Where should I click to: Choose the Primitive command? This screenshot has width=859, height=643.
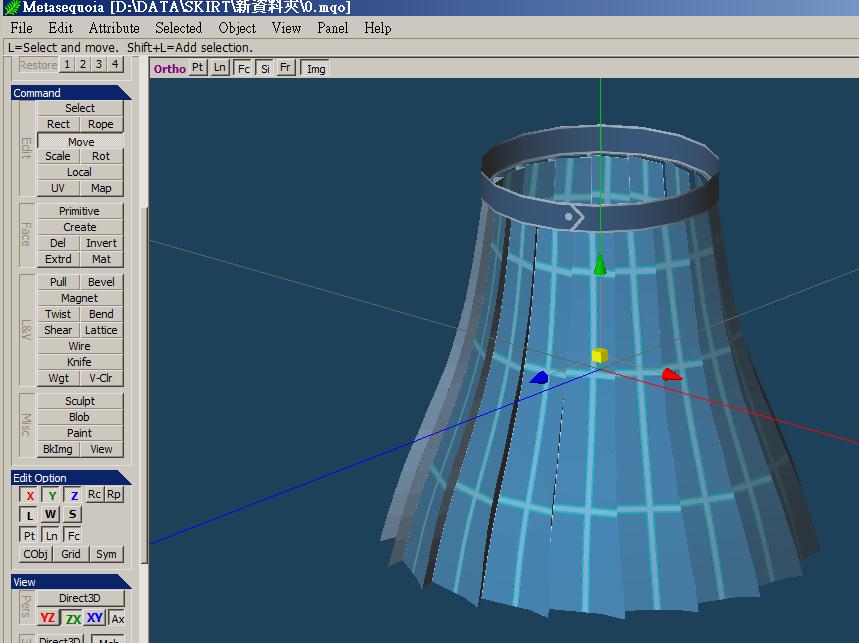coord(79,211)
